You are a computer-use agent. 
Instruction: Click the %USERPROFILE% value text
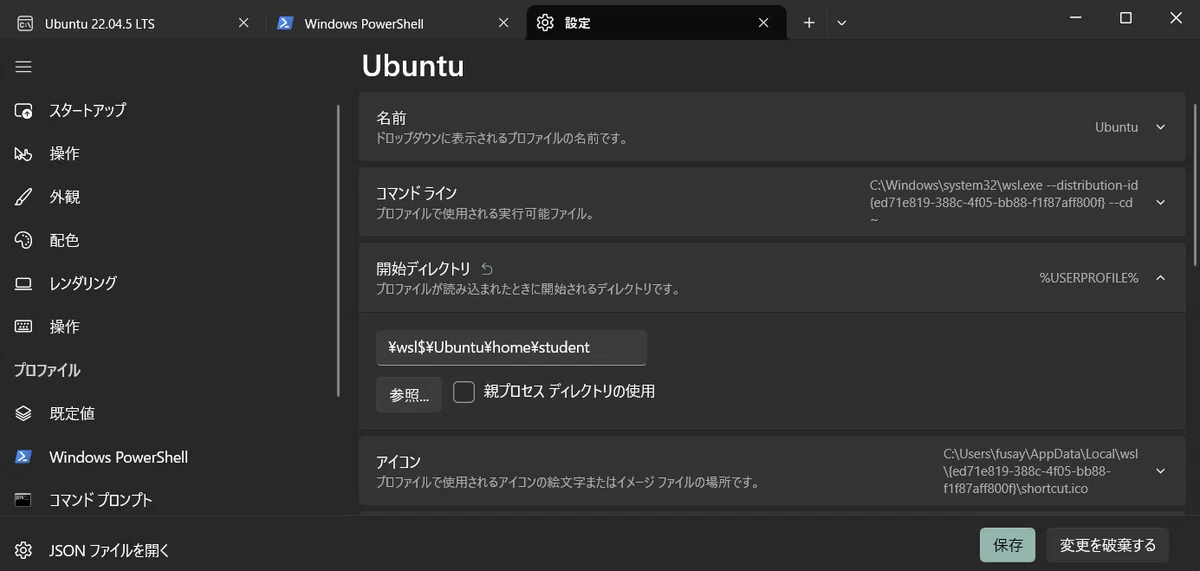1089,278
